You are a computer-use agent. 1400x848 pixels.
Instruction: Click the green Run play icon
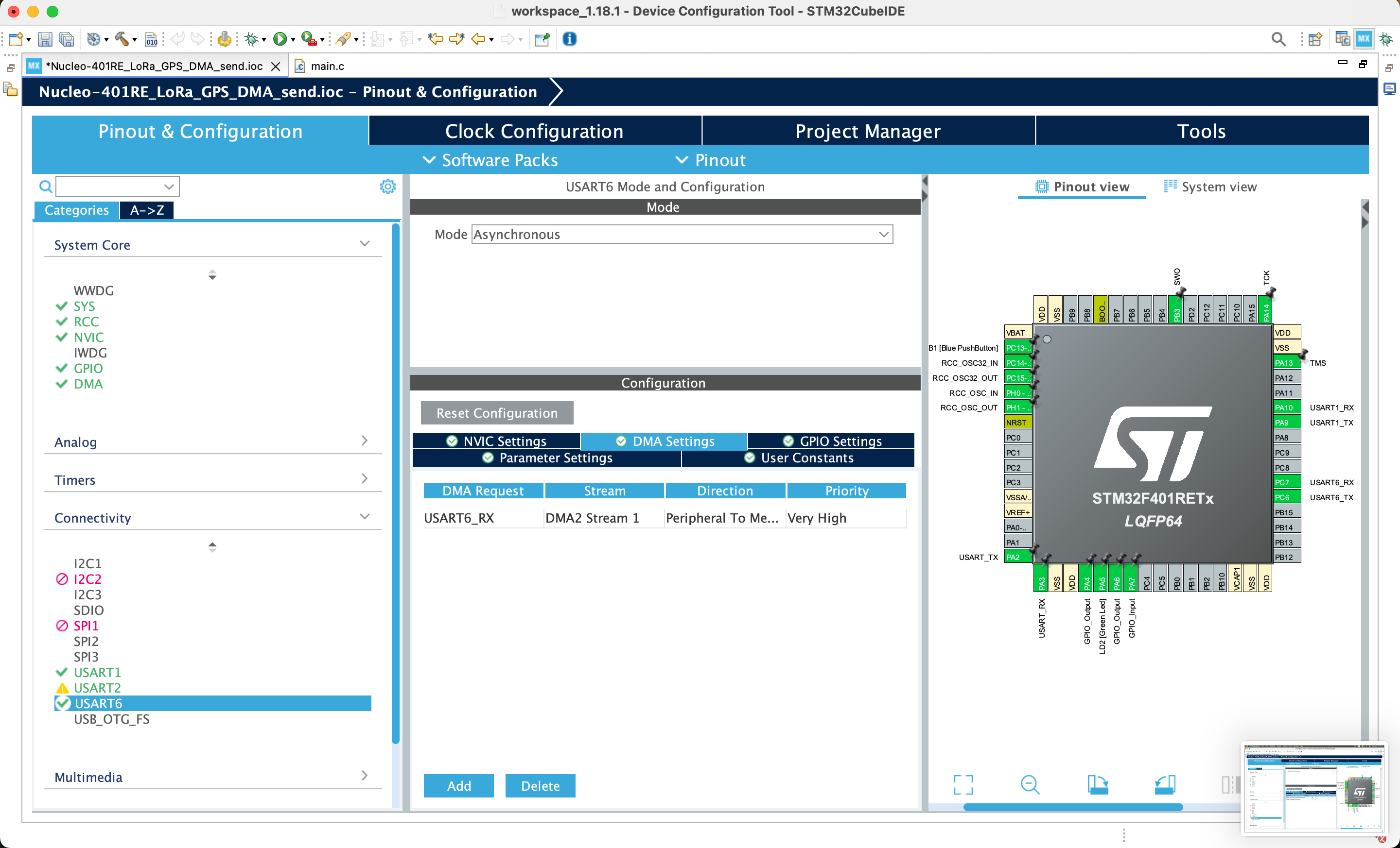point(280,39)
